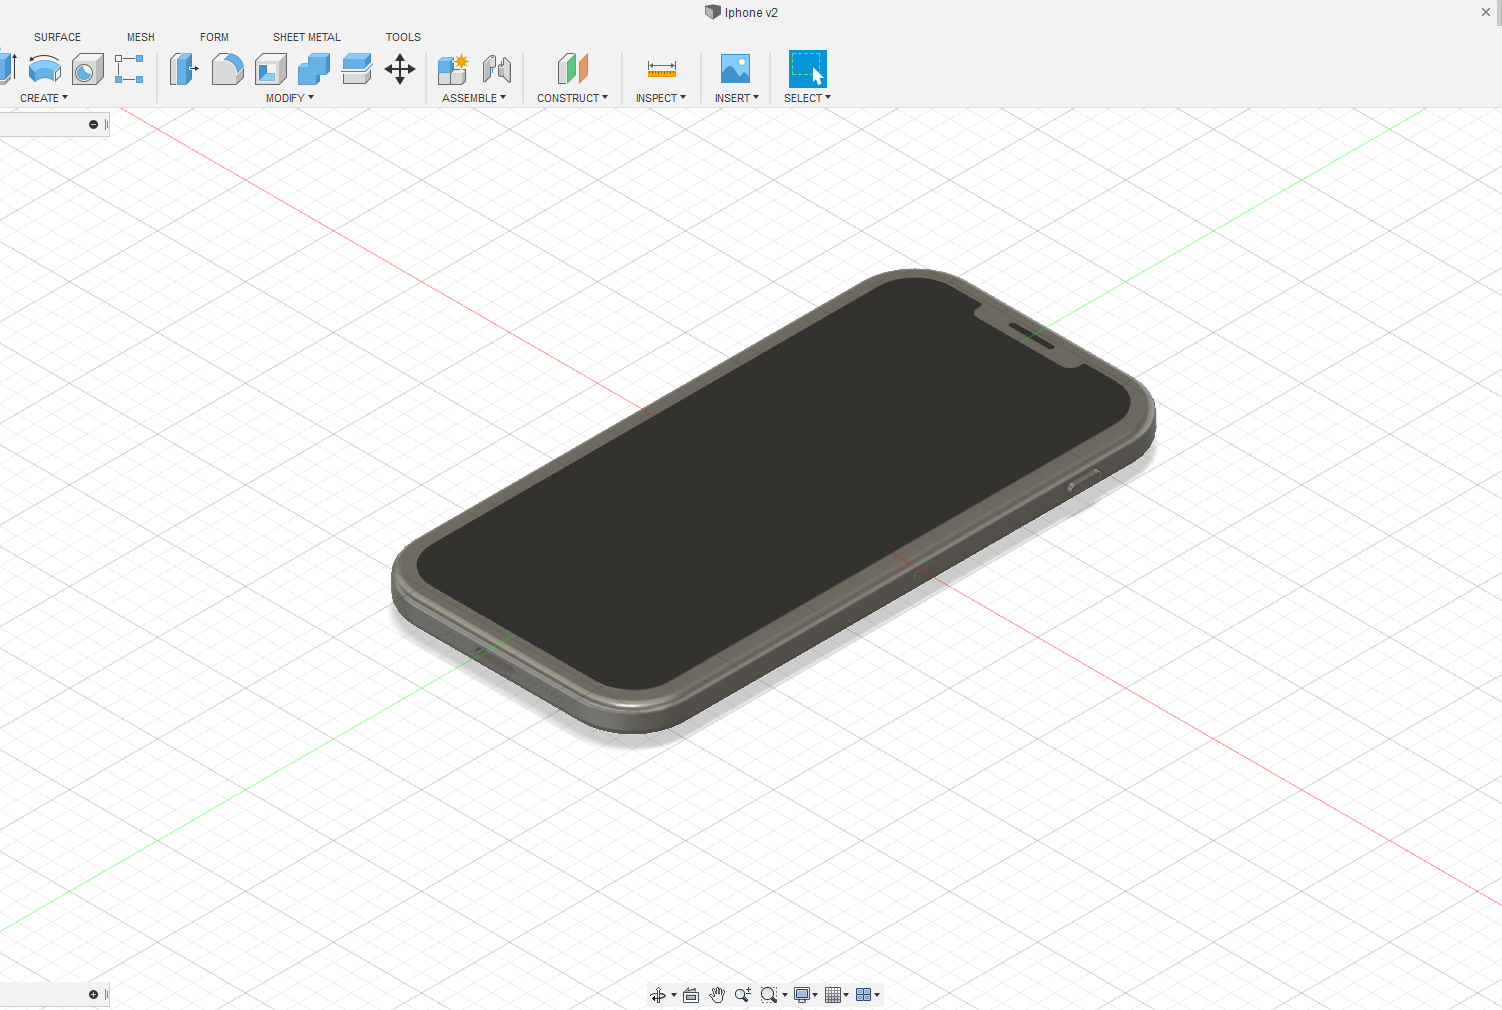The width and height of the screenshot is (1502, 1010).
Task: Expand the CREATE dropdown menu
Action: point(44,97)
